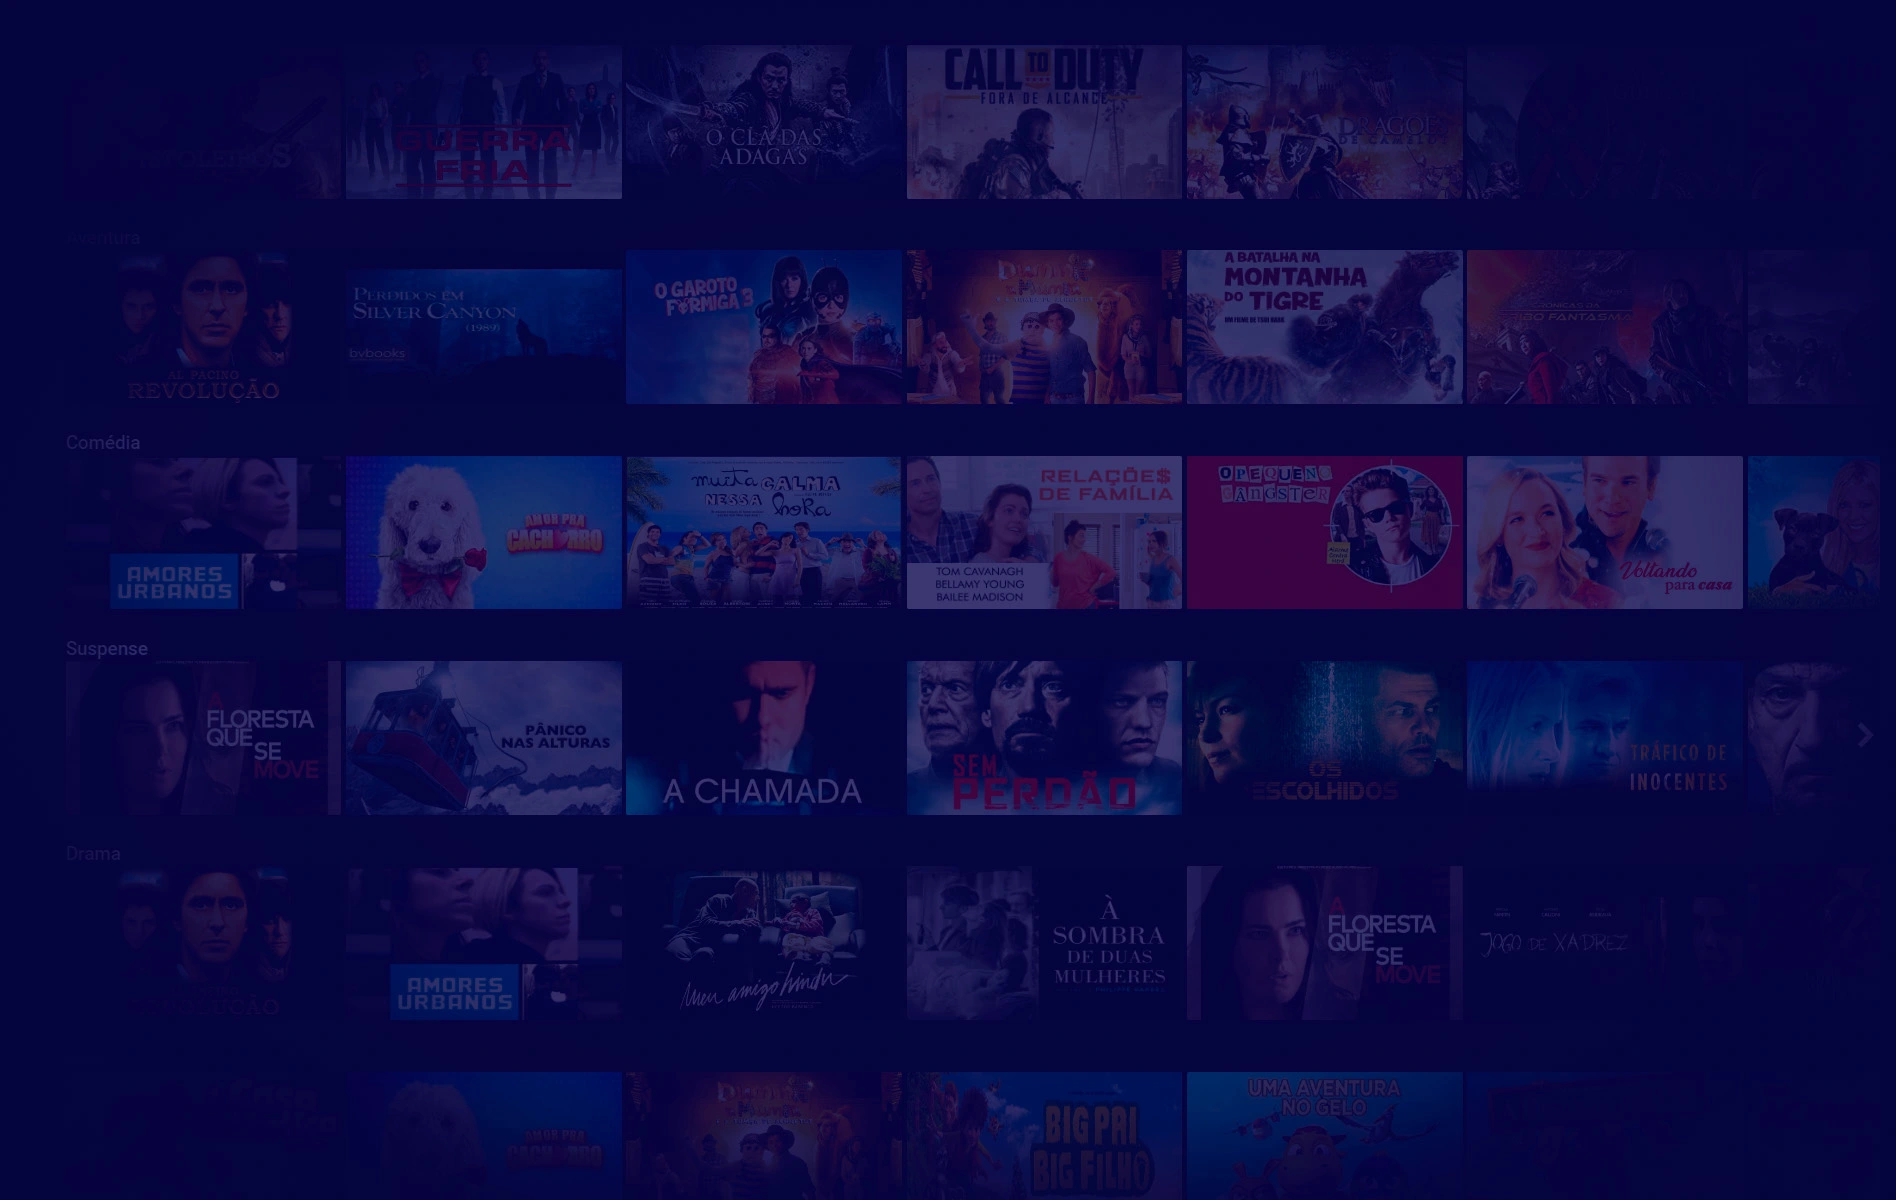This screenshot has width=1896, height=1200.
Task: Open Al Pacino Revolução in Aventura row
Action: point(203,327)
